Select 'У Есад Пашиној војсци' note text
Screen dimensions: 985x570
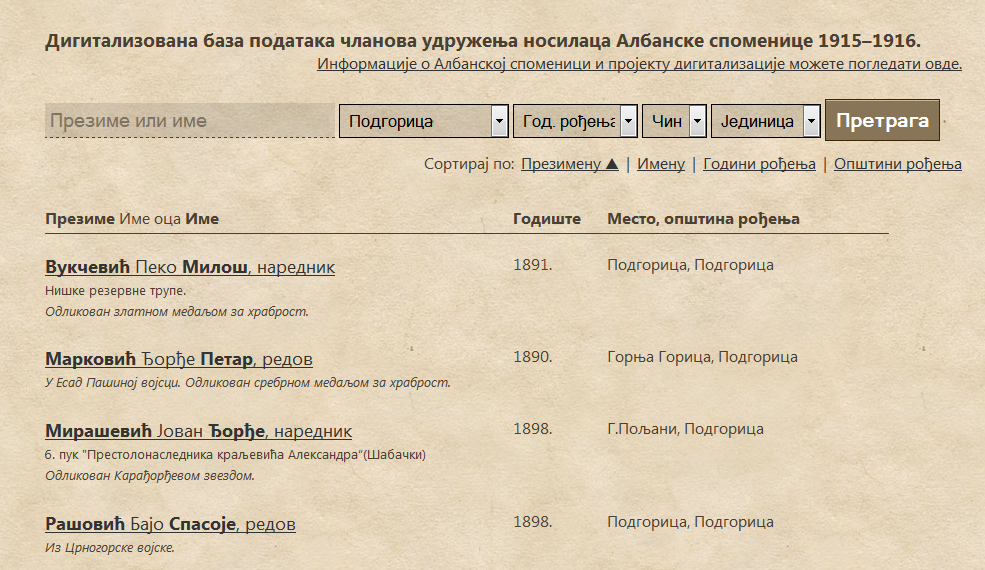tap(114, 383)
